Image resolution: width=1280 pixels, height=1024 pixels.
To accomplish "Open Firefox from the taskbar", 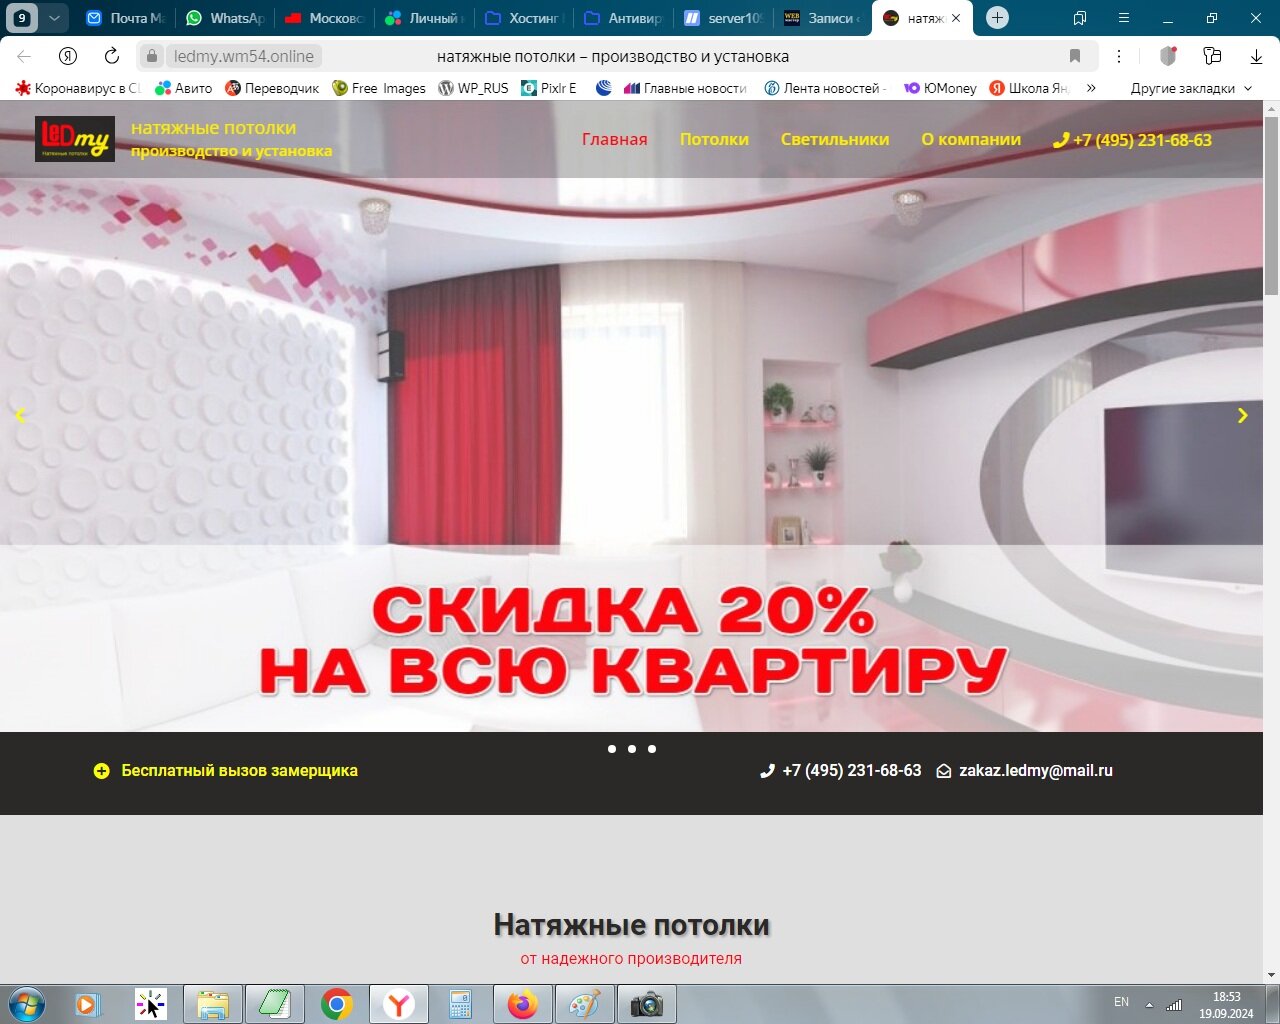I will (523, 1004).
